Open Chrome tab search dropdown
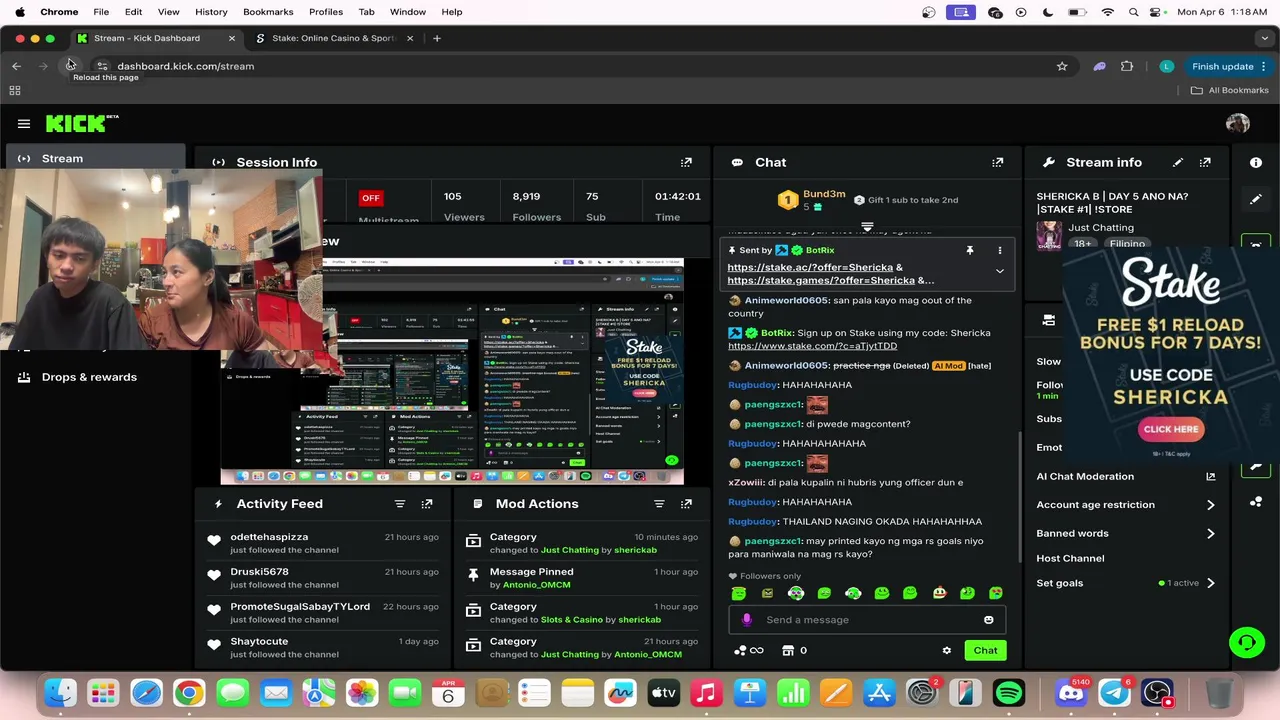 point(1265,38)
